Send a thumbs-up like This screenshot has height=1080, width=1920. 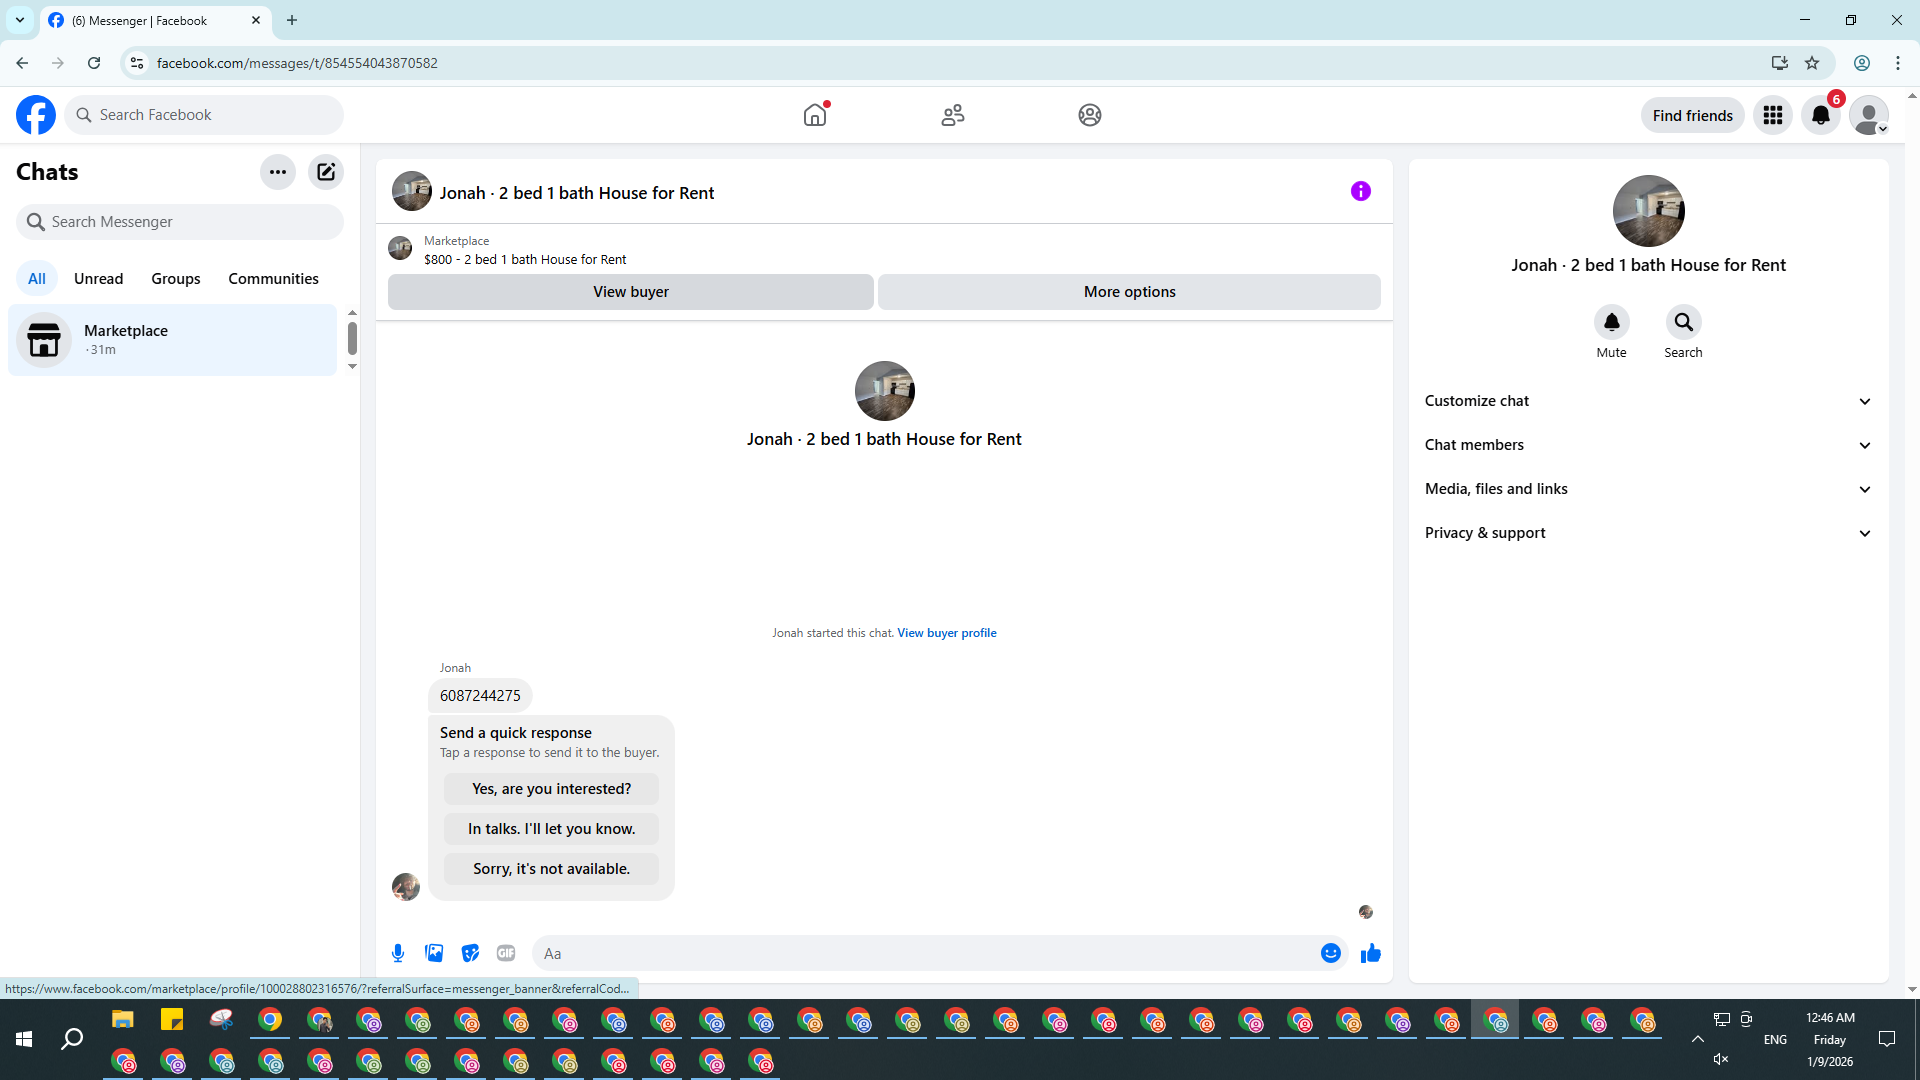point(1371,953)
